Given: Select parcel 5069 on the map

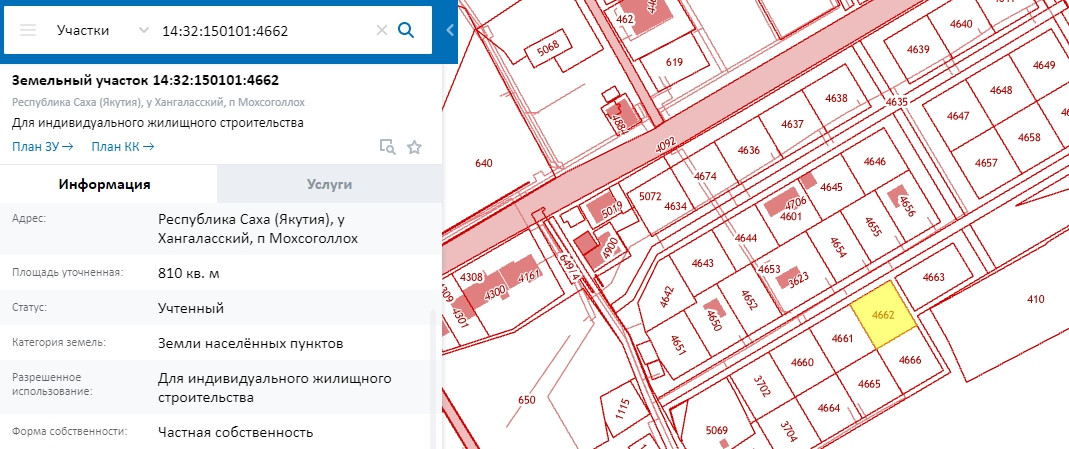Looking at the screenshot, I should [717, 431].
